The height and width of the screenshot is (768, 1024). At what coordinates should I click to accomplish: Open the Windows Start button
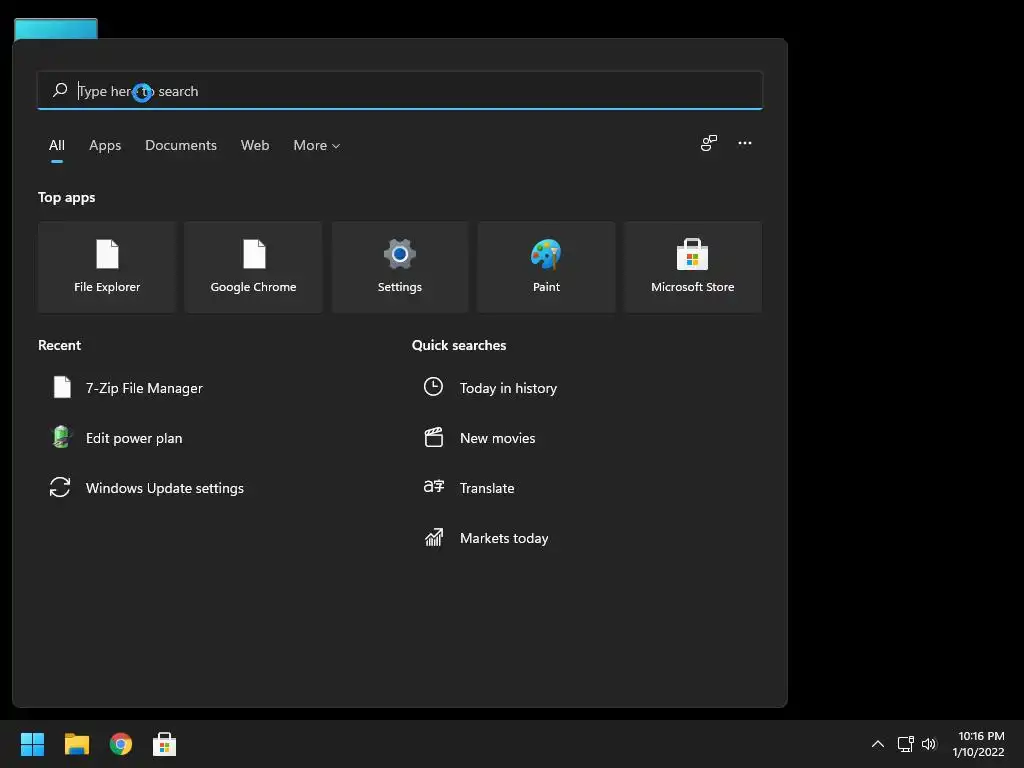[32, 744]
